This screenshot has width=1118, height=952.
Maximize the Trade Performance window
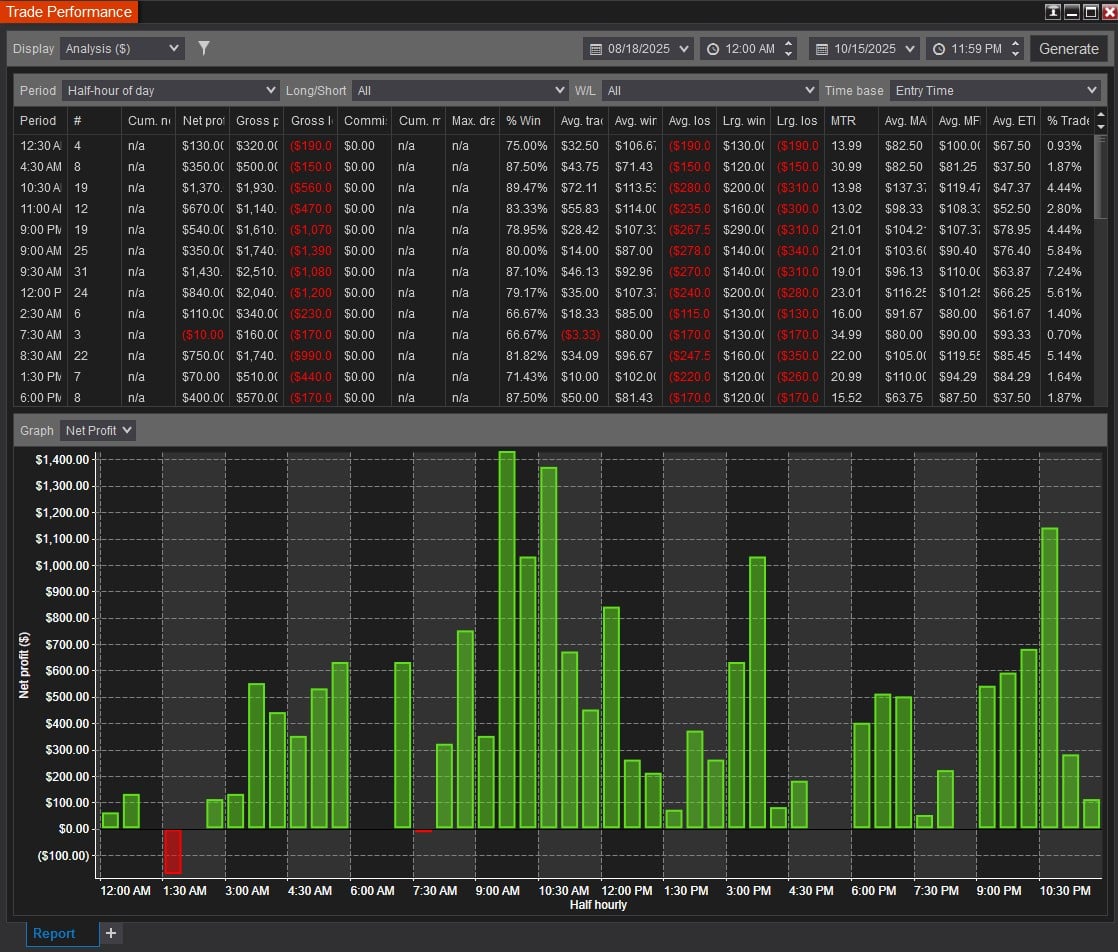click(1090, 12)
